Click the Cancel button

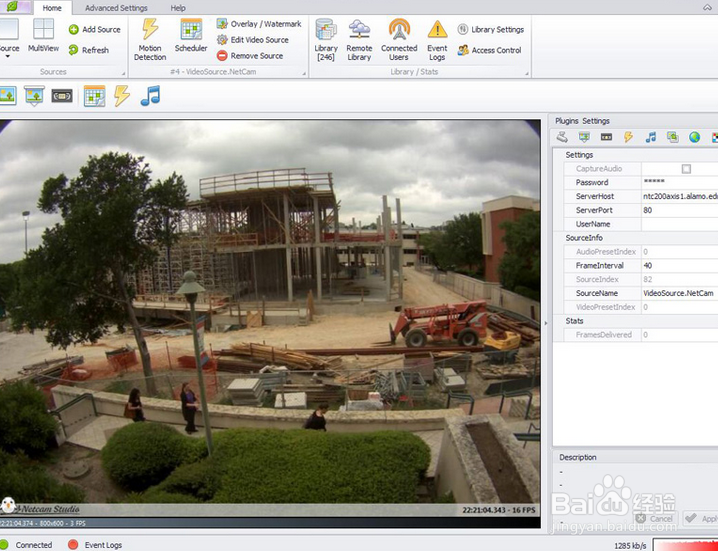(x=656, y=518)
